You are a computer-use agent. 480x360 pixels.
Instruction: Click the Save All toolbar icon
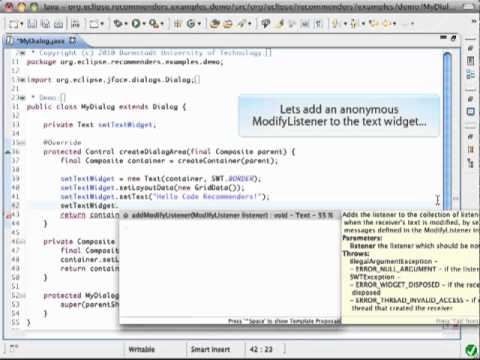pyautogui.click(x=46, y=24)
